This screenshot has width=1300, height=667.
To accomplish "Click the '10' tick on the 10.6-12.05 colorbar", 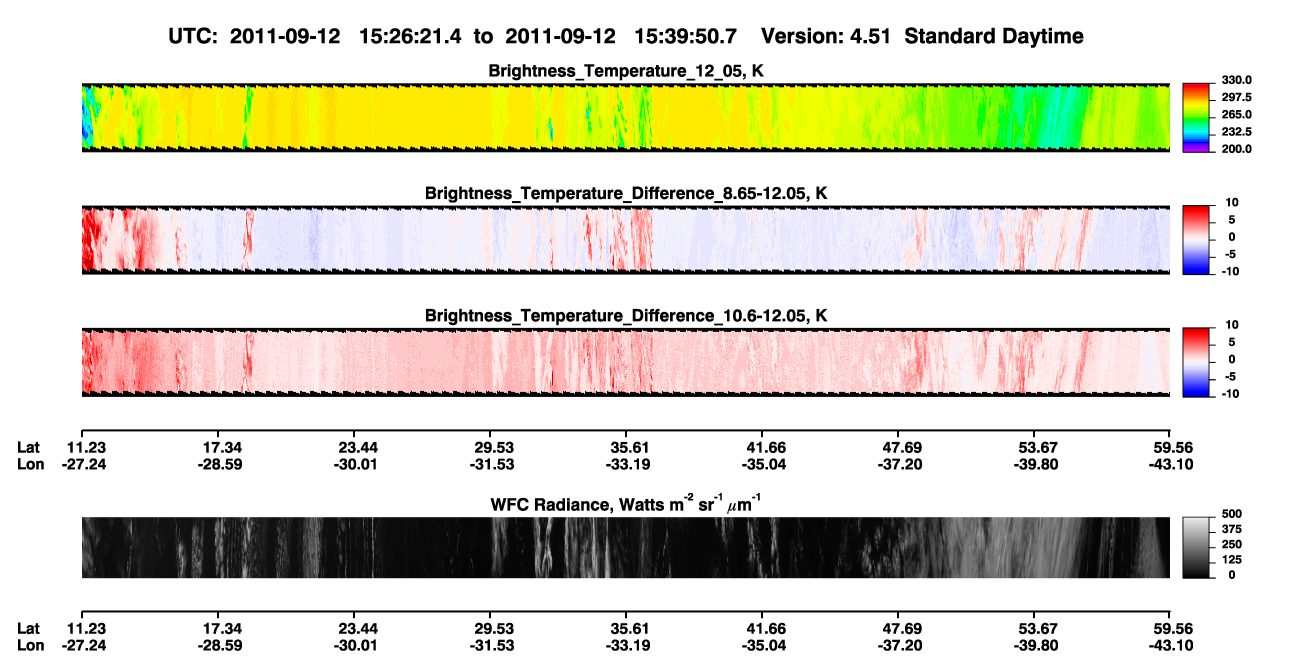I will click(x=1232, y=326).
